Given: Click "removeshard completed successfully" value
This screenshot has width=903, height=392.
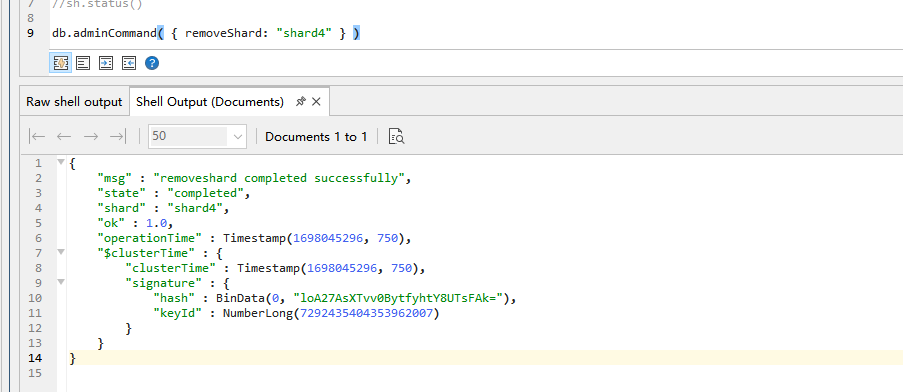Looking at the screenshot, I should [279, 178].
